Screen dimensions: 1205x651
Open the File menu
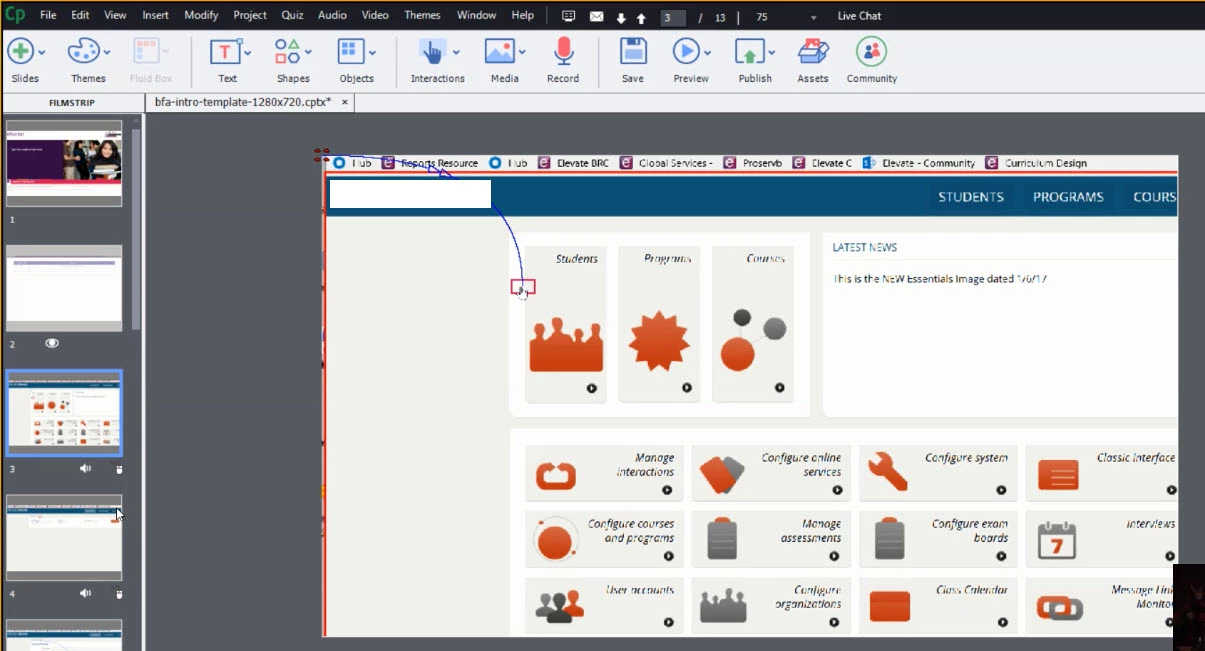pyautogui.click(x=48, y=15)
